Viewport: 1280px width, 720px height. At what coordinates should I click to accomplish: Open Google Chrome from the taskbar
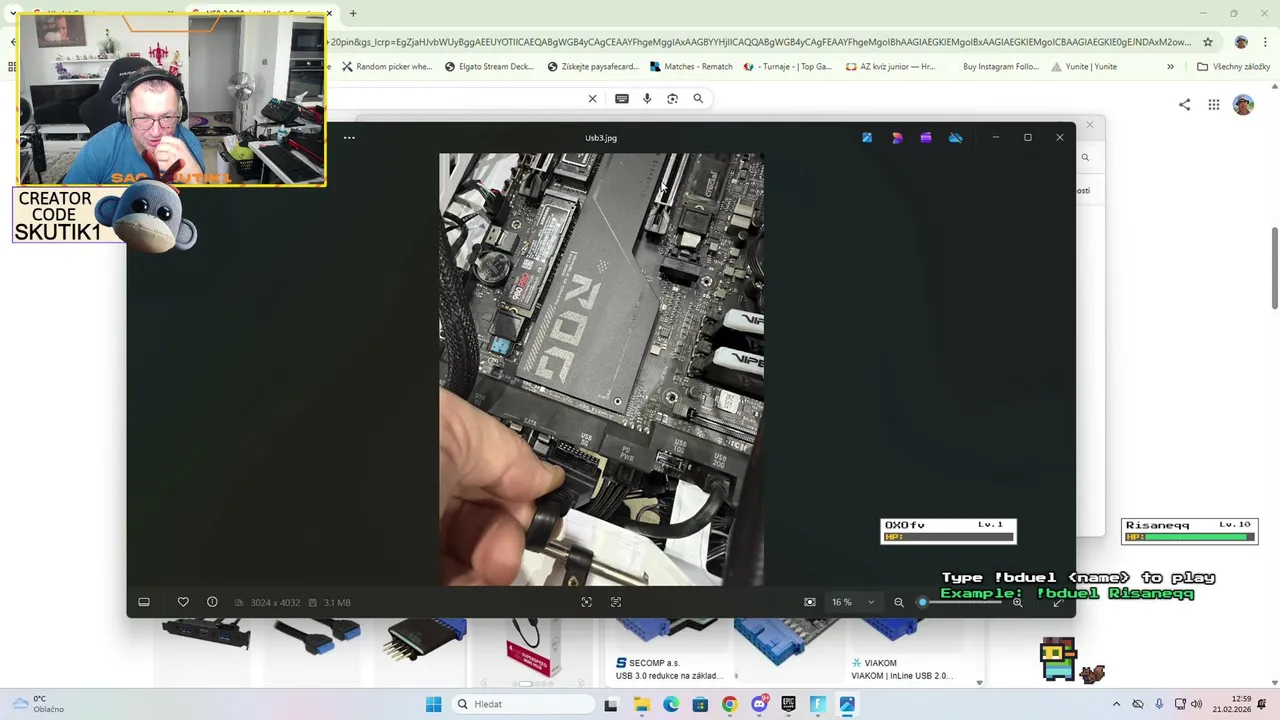tap(729, 704)
